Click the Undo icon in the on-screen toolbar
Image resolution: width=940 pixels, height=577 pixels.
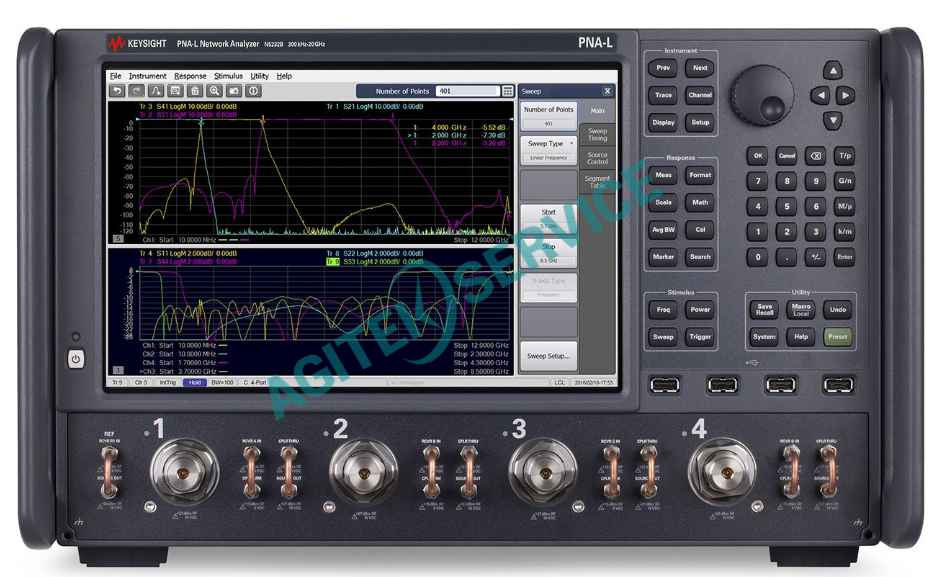click(117, 91)
